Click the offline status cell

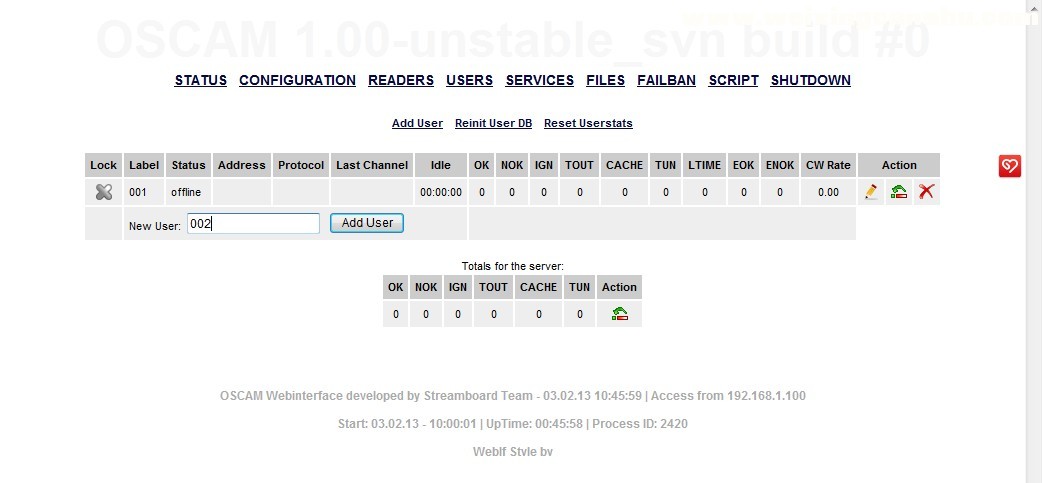point(188,192)
